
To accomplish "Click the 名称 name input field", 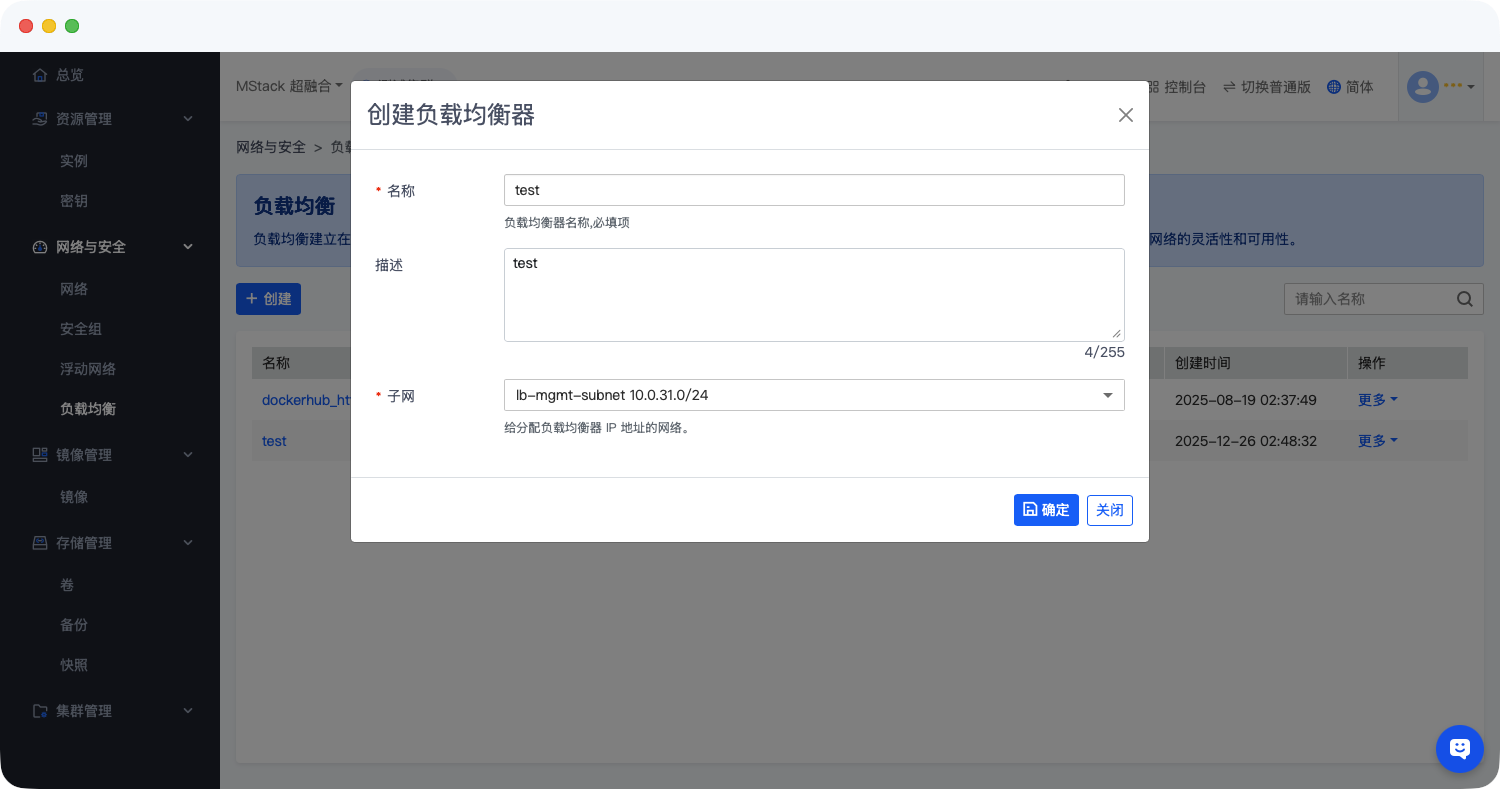I will pyautogui.click(x=813, y=190).
